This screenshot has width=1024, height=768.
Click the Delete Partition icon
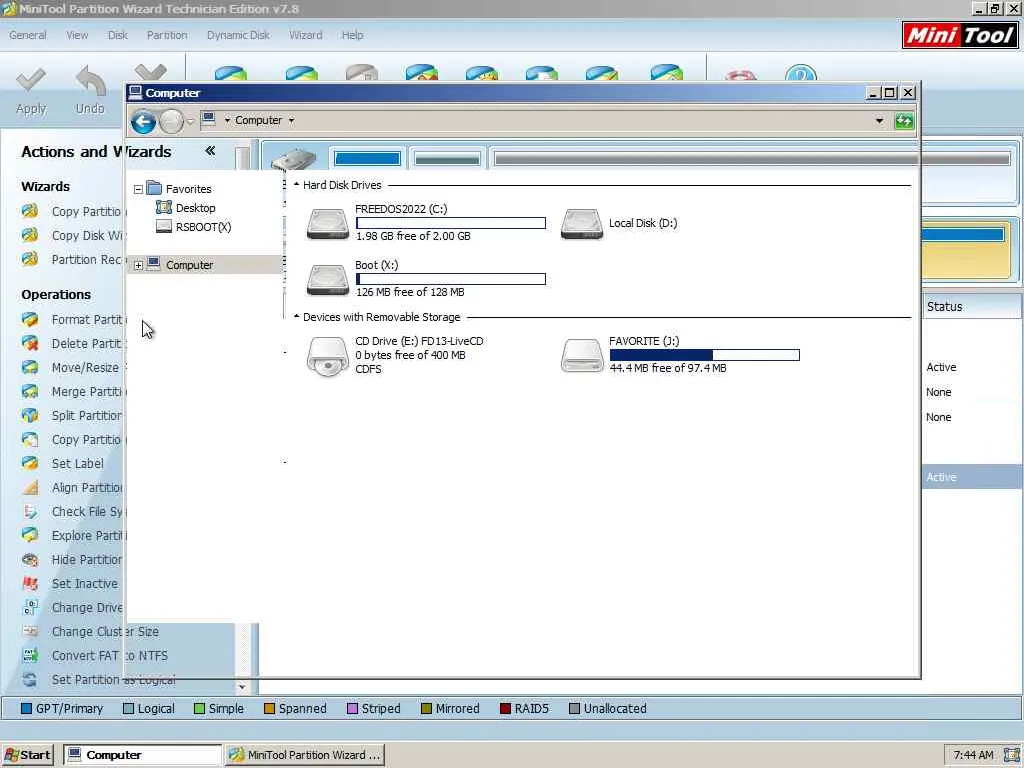pyautogui.click(x=30, y=344)
